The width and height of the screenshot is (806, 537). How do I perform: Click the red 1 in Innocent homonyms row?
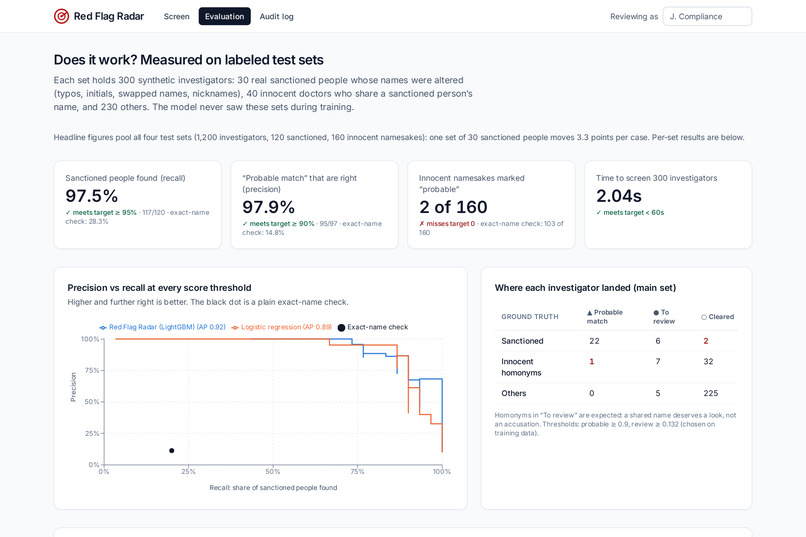(x=592, y=361)
